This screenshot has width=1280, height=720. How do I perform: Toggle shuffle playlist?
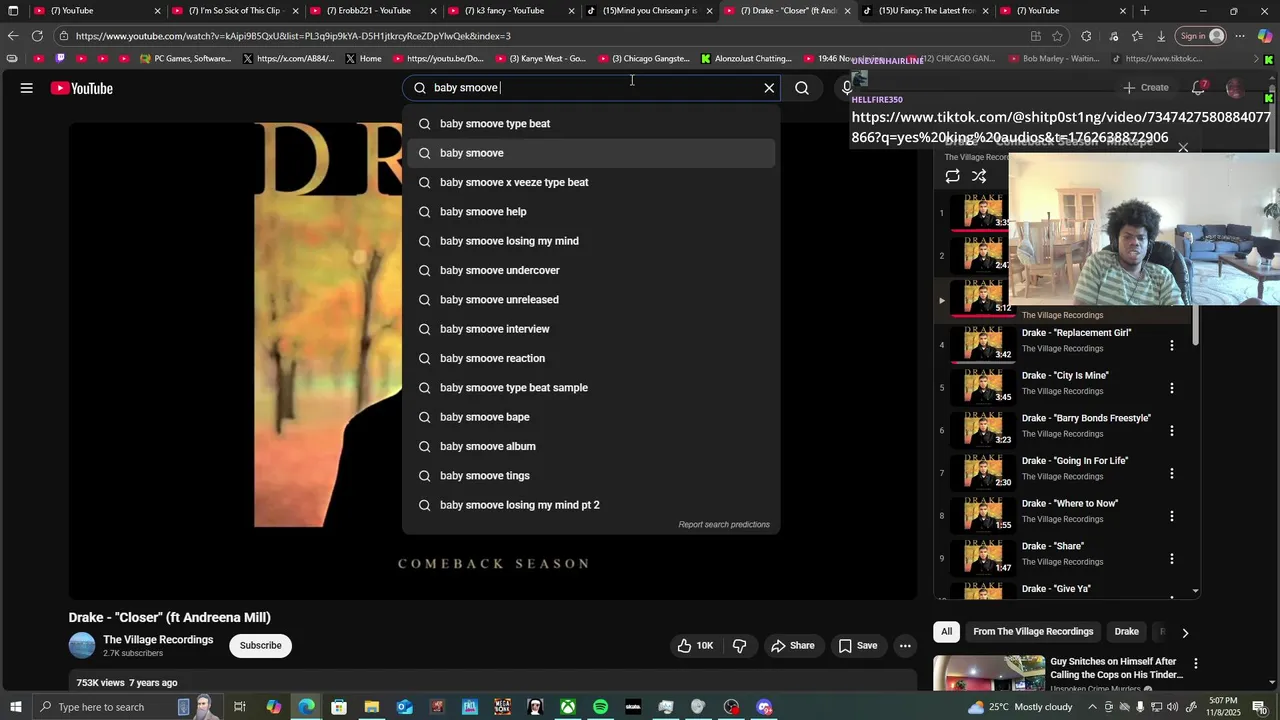[x=979, y=176]
